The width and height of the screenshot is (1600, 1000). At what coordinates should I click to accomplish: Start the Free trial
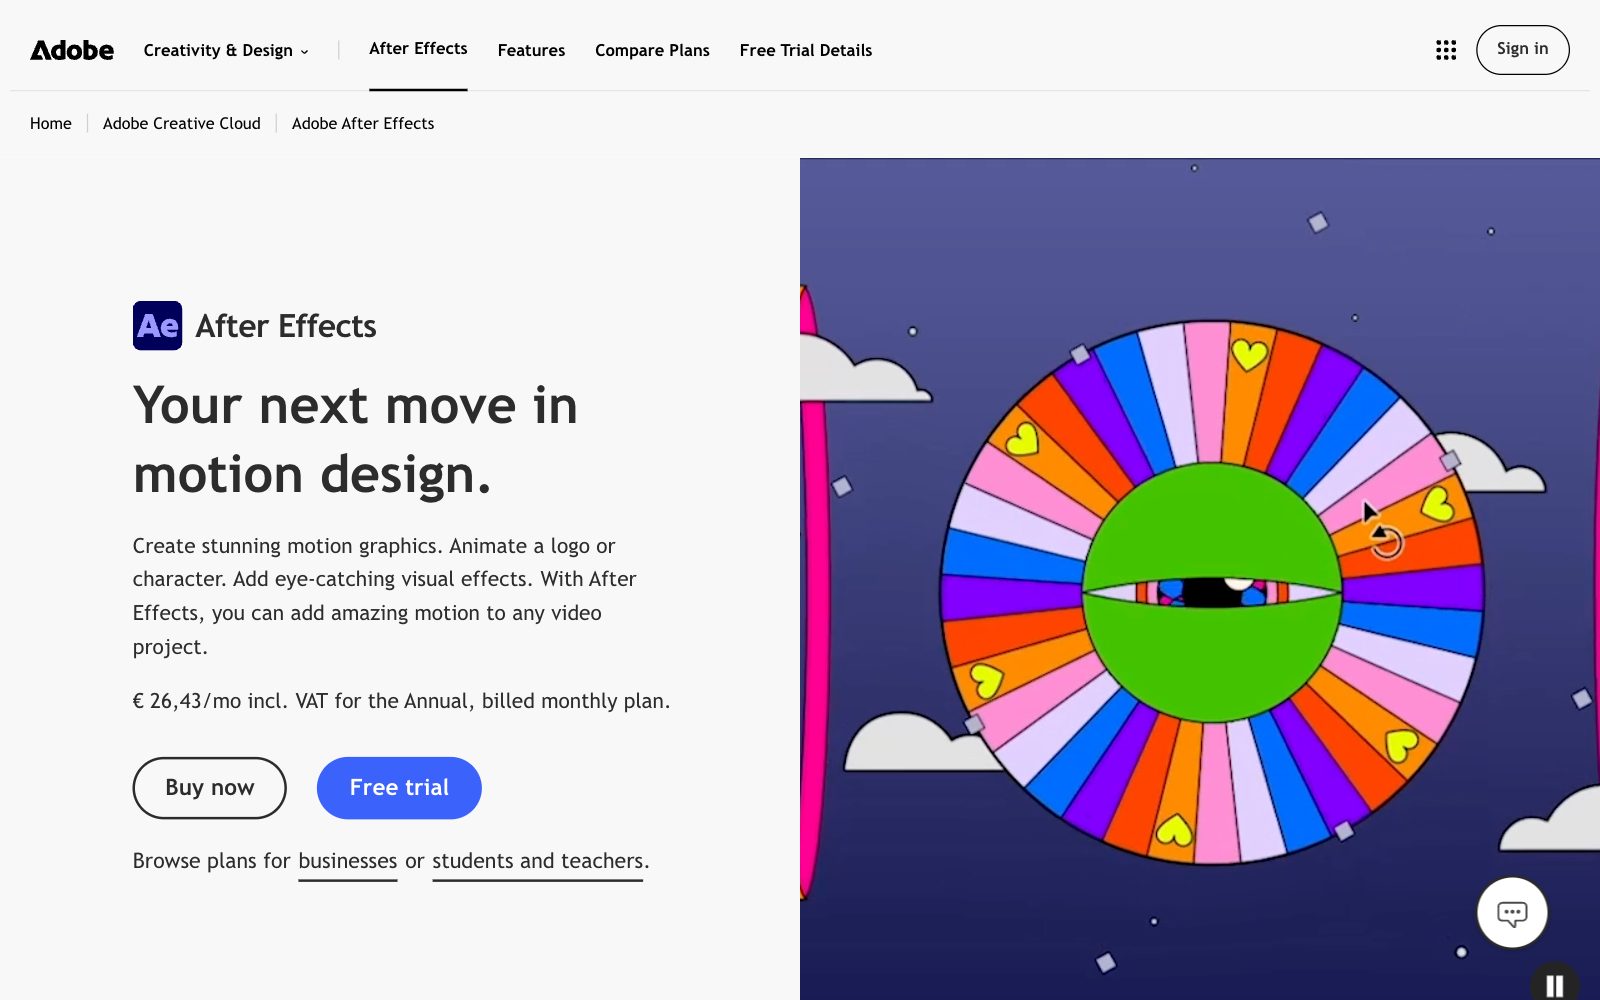399,788
